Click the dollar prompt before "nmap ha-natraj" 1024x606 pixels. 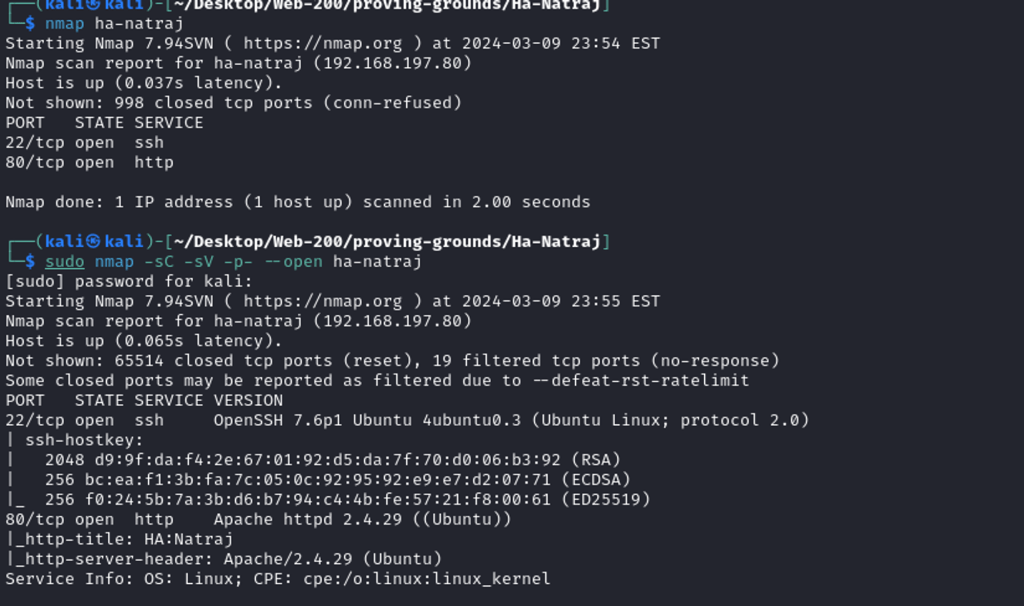[31, 23]
